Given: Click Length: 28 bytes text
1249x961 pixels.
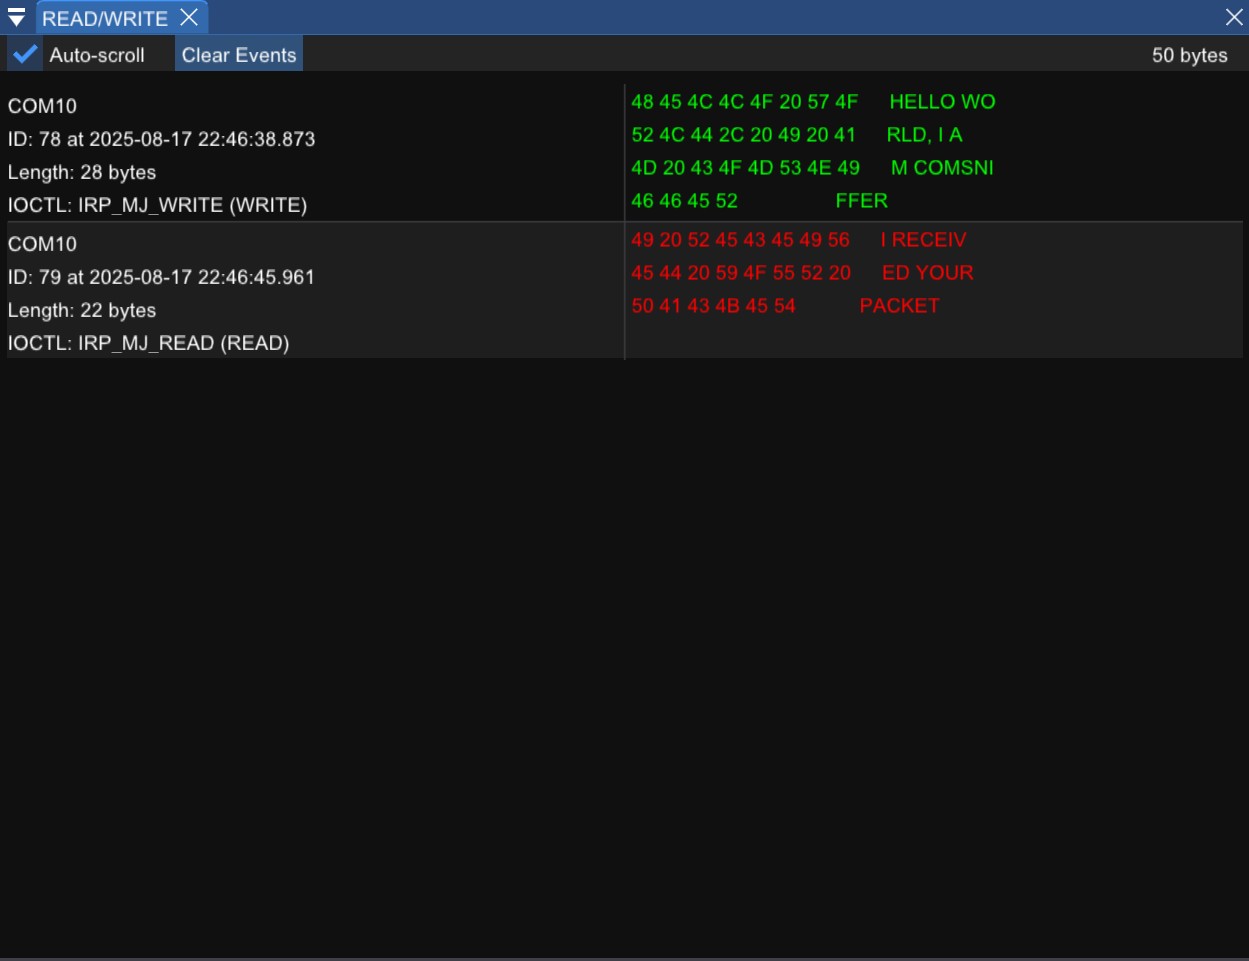Looking at the screenshot, I should [x=82, y=172].
